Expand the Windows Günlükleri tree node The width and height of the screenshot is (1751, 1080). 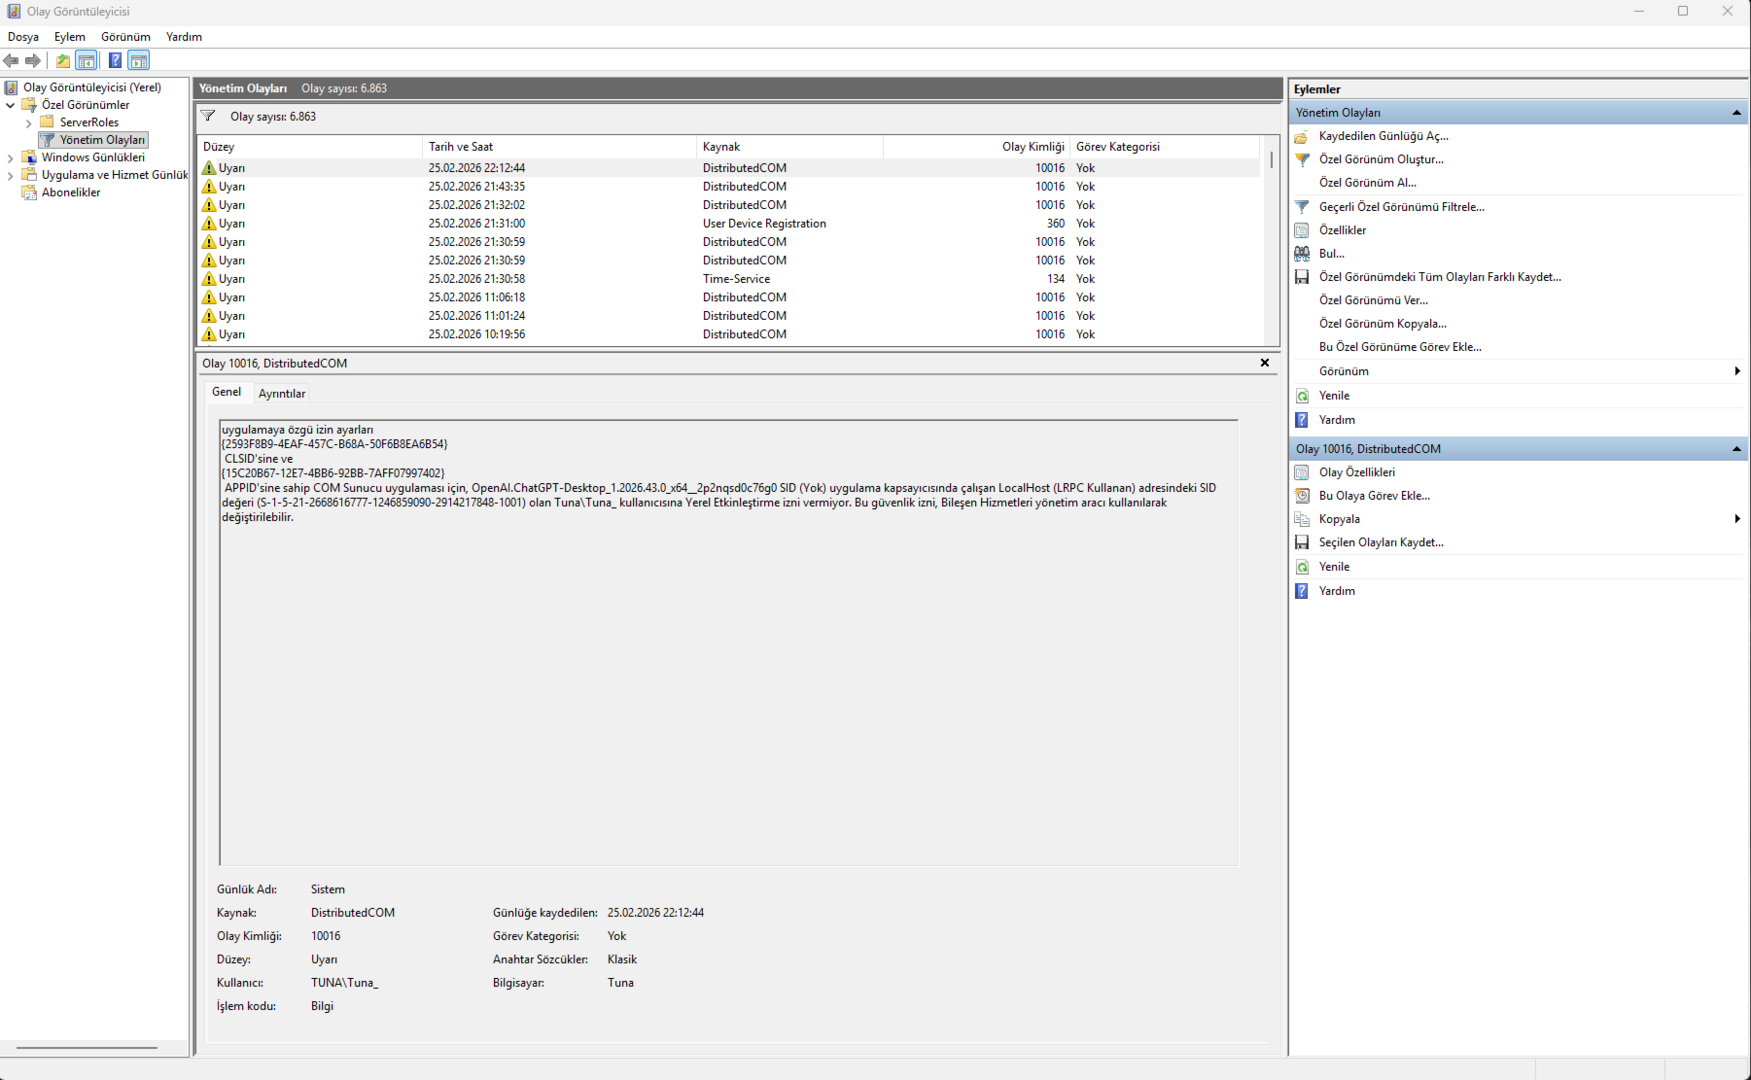pyautogui.click(x=11, y=158)
